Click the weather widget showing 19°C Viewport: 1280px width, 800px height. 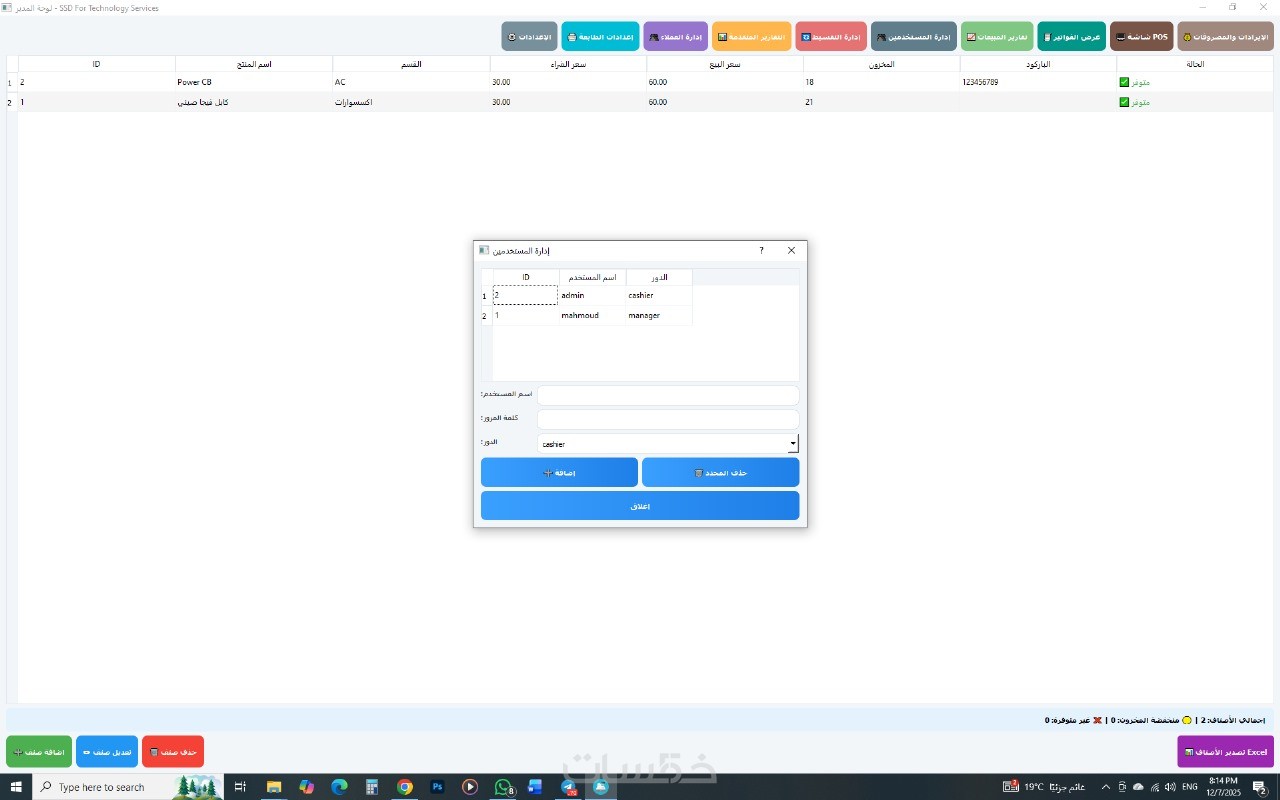pos(1044,787)
